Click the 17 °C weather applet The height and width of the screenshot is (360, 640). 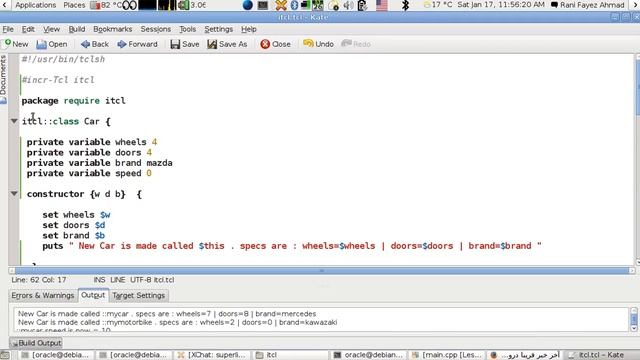(438, 5)
